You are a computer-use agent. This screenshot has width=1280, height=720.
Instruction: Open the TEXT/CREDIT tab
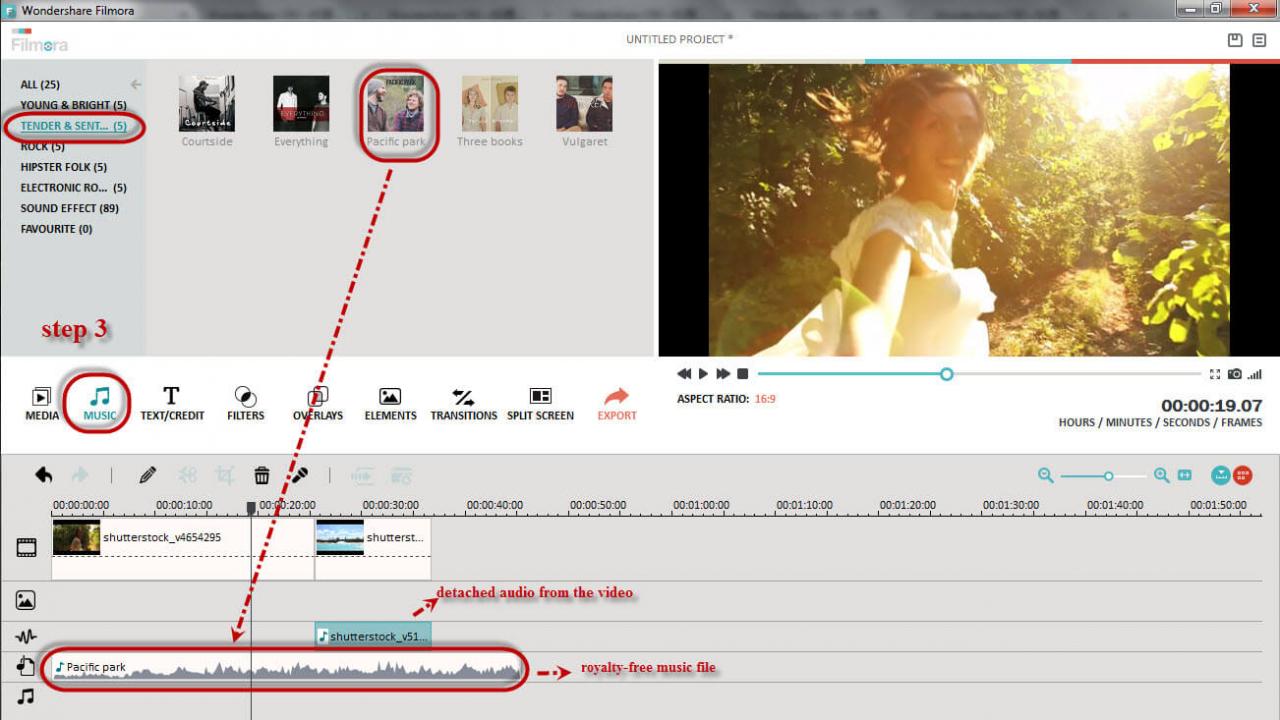[x=172, y=403]
